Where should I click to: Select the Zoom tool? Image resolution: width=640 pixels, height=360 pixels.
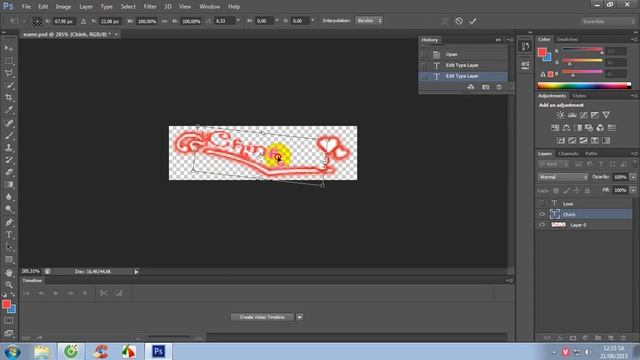[9, 284]
